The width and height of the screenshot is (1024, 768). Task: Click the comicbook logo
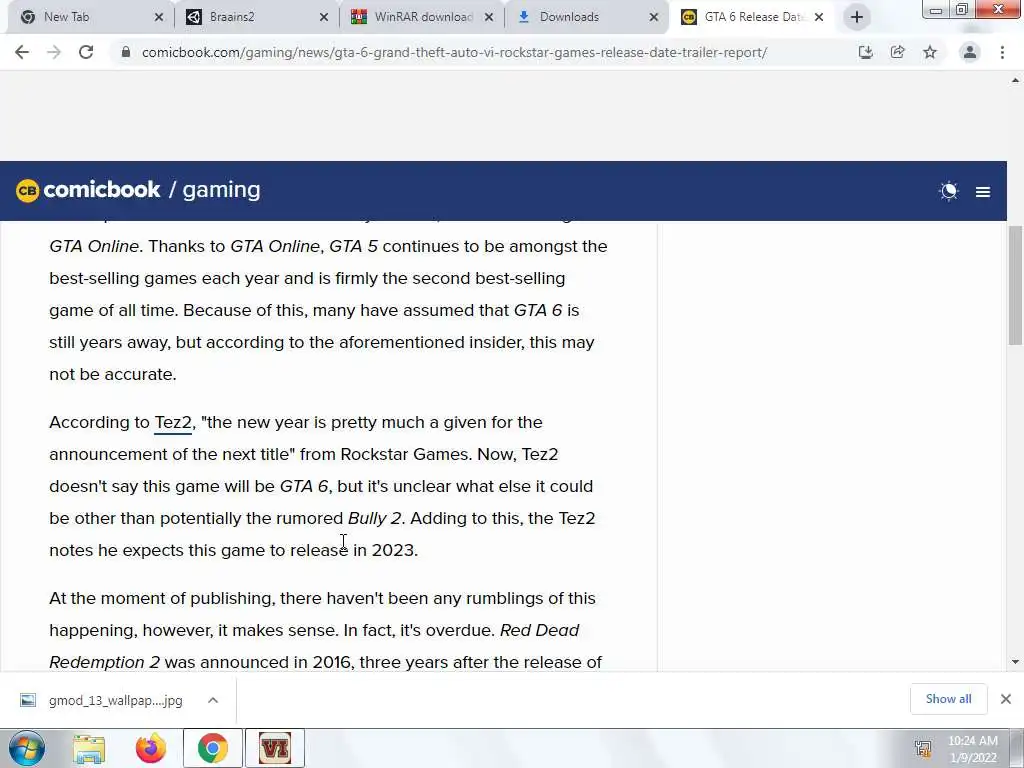point(88,190)
